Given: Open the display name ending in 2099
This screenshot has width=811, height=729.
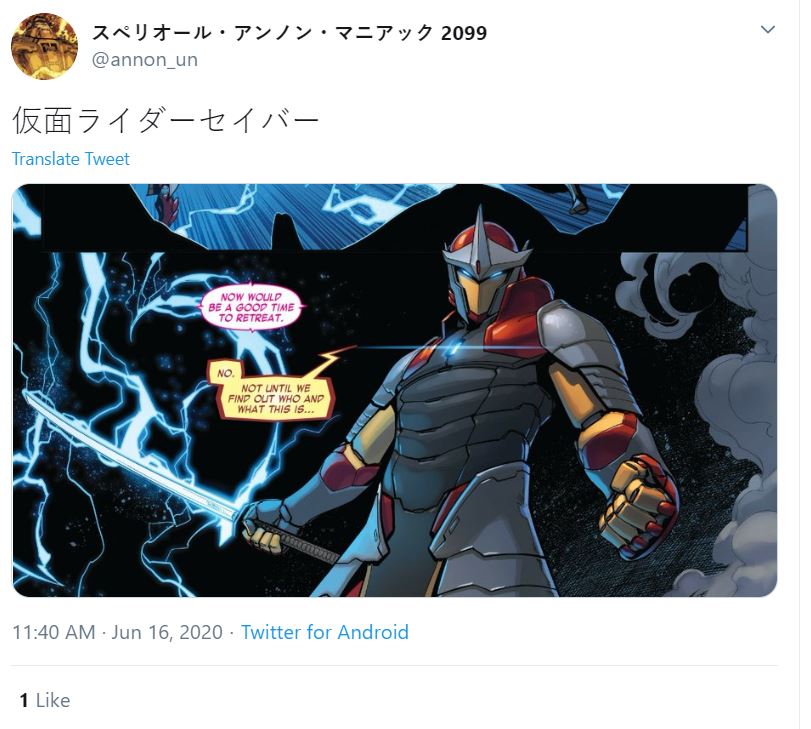Looking at the screenshot, I should pos(289,33).
